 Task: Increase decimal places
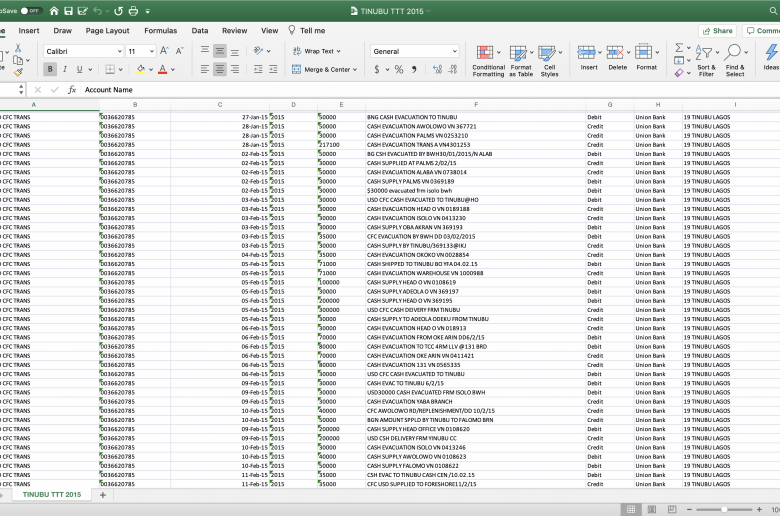click(x=437, y=70)
